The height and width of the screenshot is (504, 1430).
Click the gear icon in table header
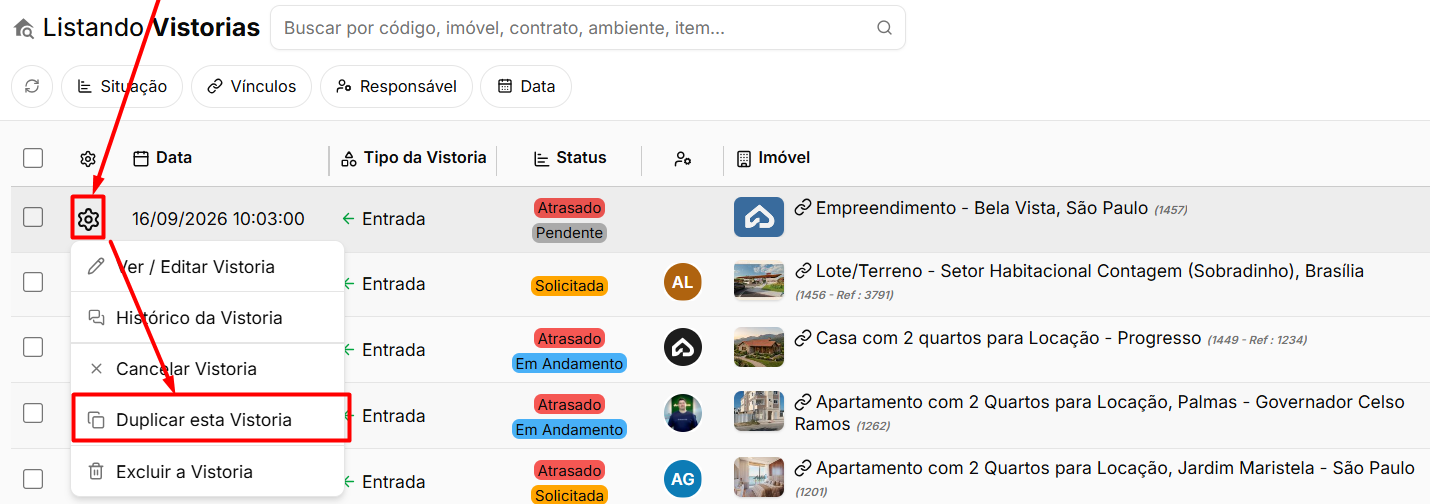pyautogui.click(x=88, y=158)
